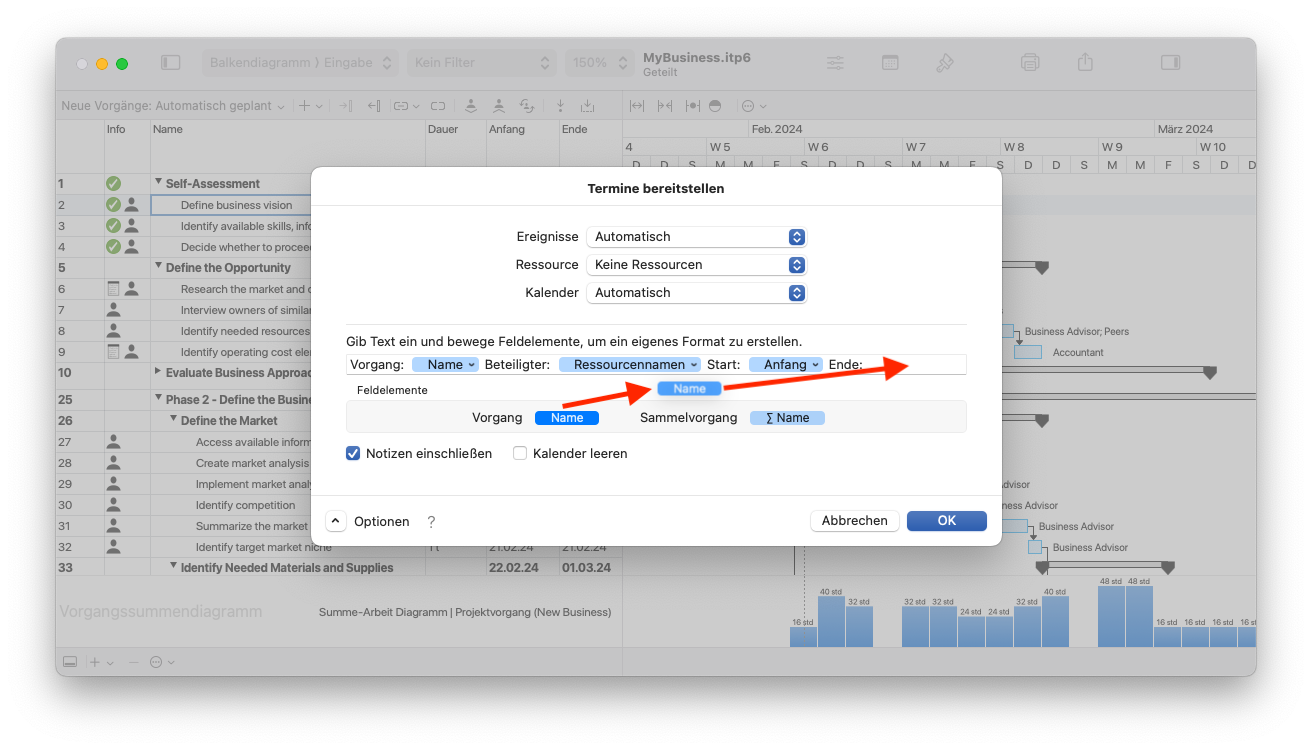Click the outdent activity icon
The image size is (1312, 750).
[x=374, y=105]
